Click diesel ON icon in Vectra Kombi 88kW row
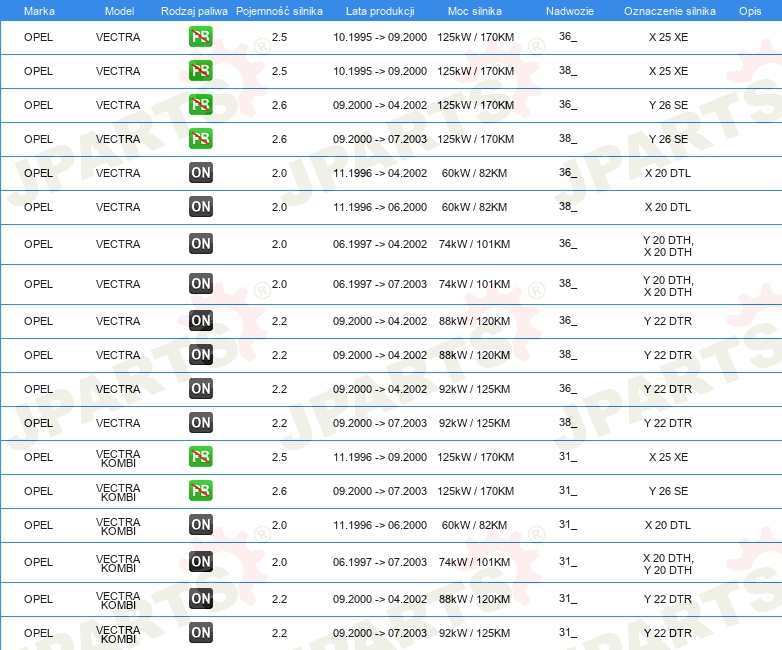The width and height of the screenshot is (782, 650). (x=200, y=599)
